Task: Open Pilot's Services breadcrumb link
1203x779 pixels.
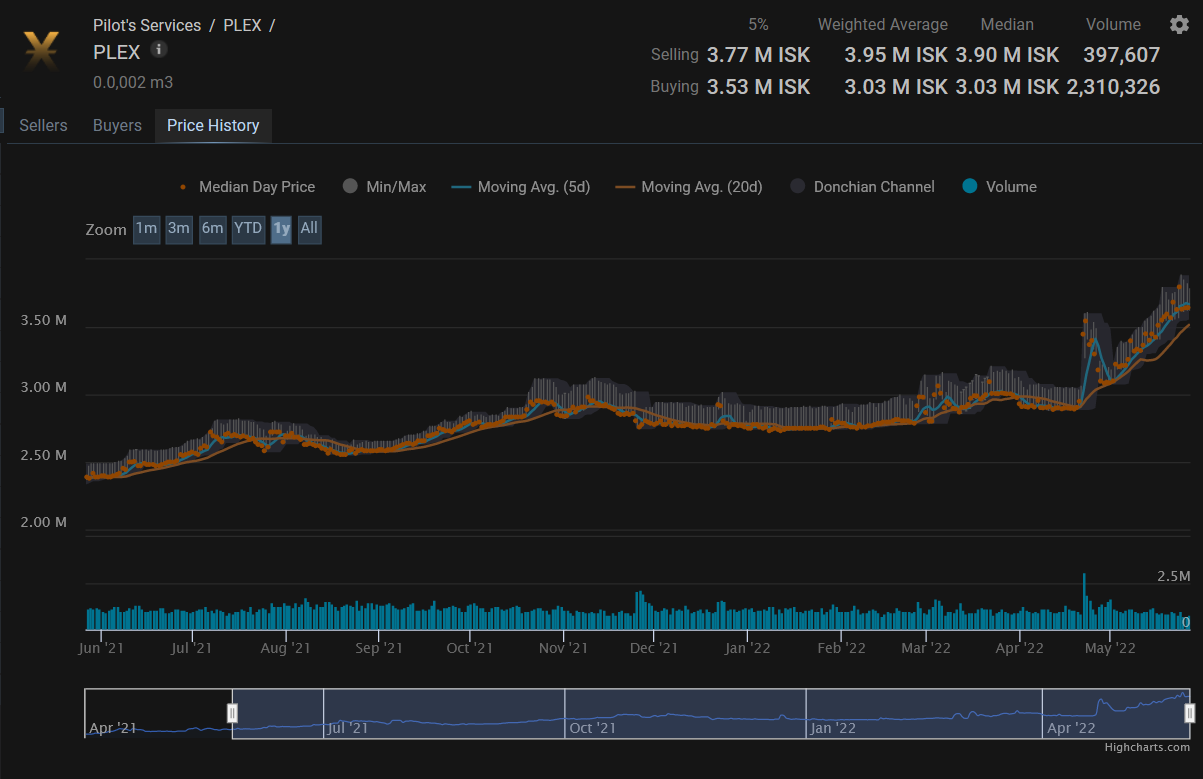Action: tap(147, 25)
